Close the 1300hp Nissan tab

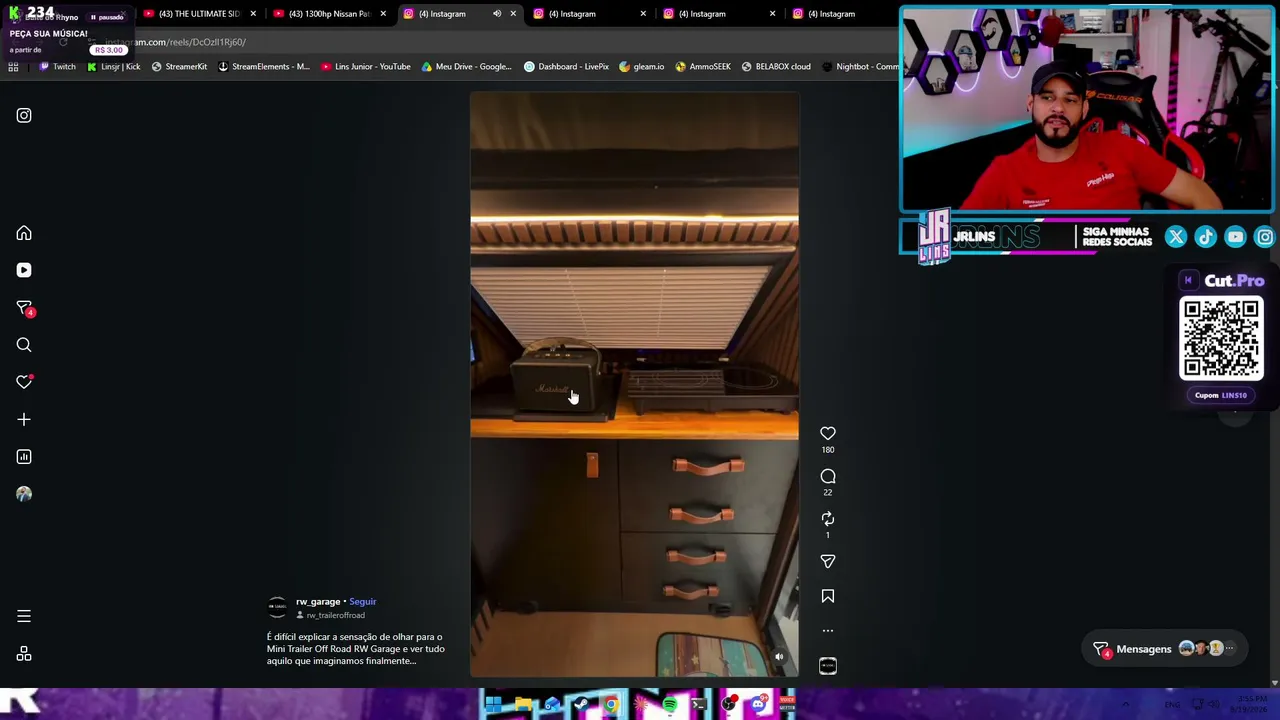click(383, 14)
